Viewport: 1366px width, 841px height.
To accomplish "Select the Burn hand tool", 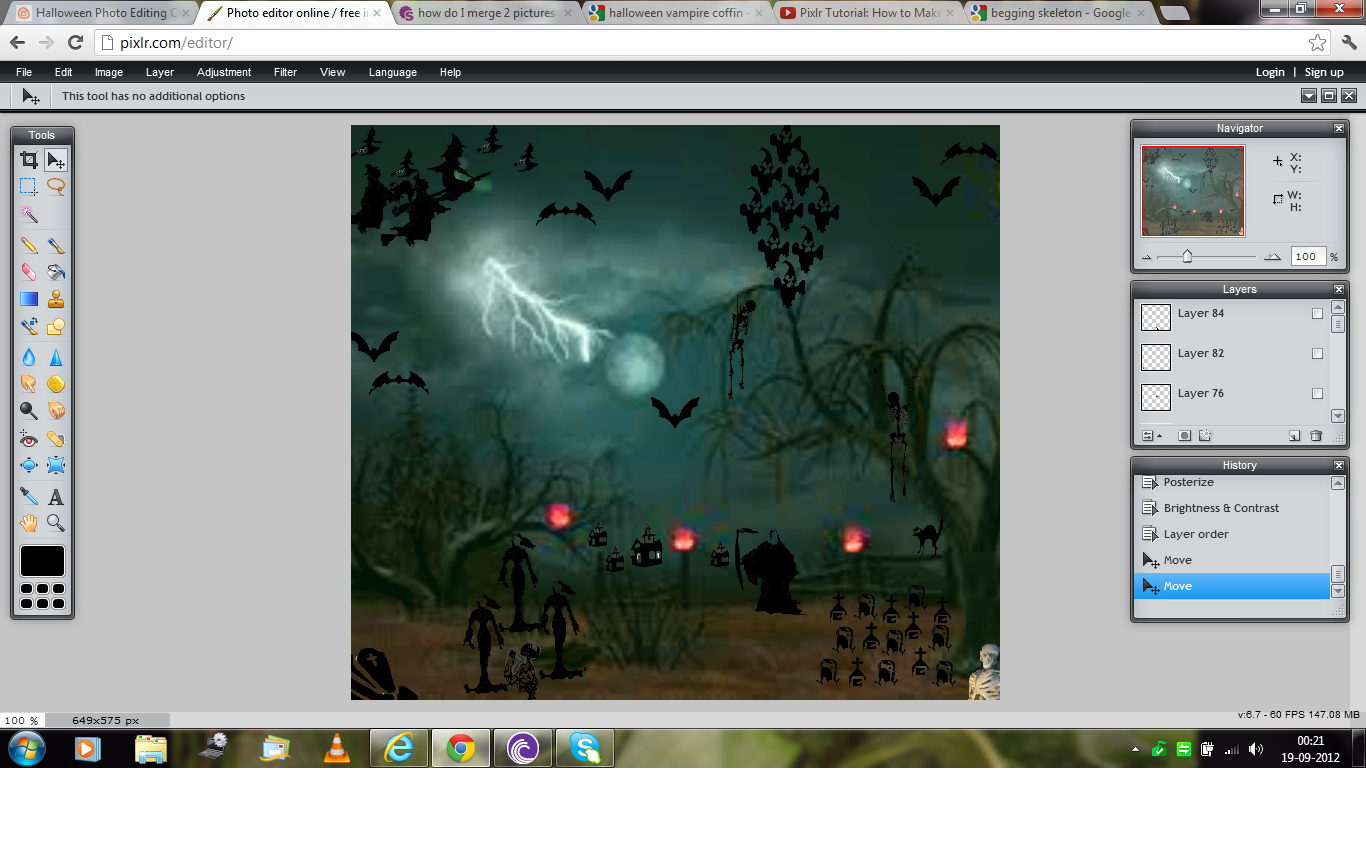I will click(x=56, y=410).
